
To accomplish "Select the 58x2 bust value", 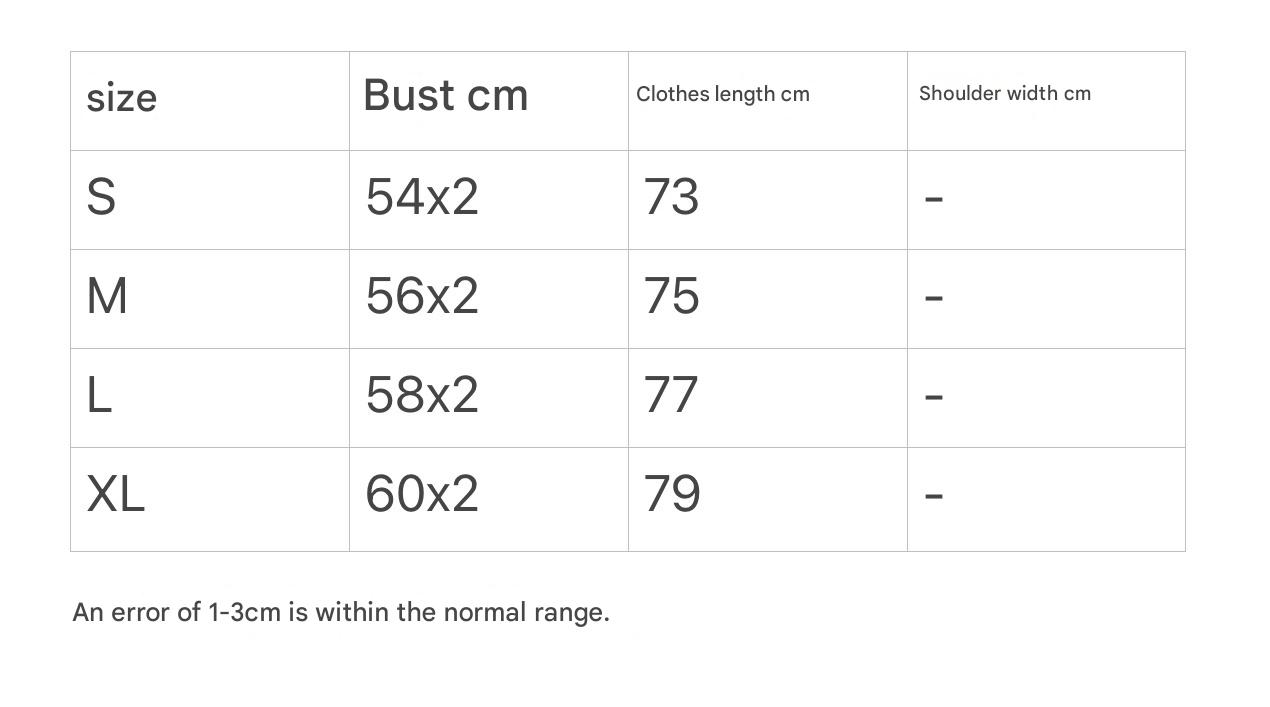I will point(422,395).
